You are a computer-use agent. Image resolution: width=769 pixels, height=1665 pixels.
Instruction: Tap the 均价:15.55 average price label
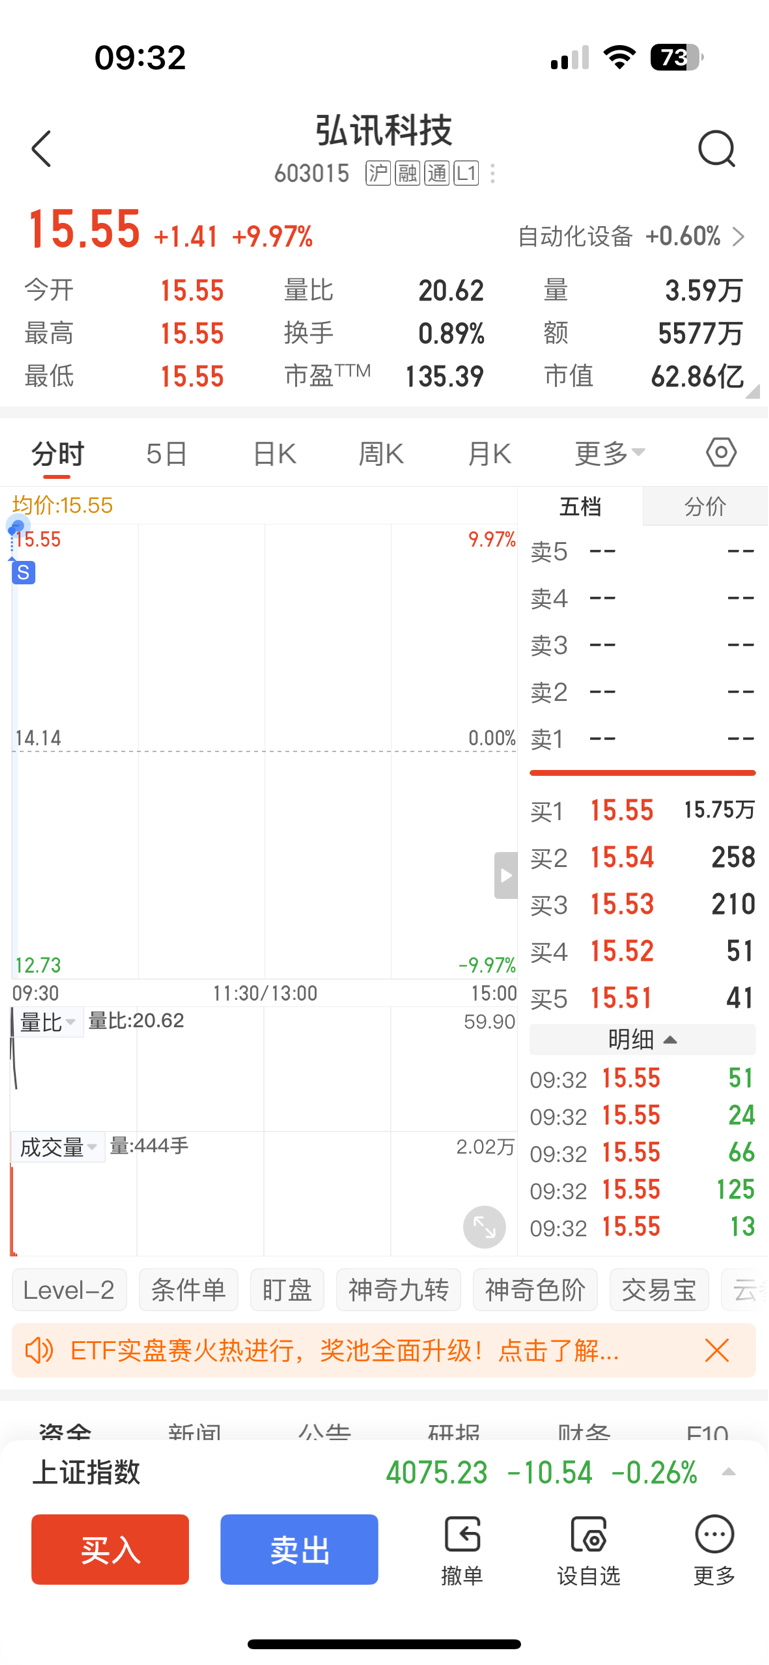tap(63, 505)
